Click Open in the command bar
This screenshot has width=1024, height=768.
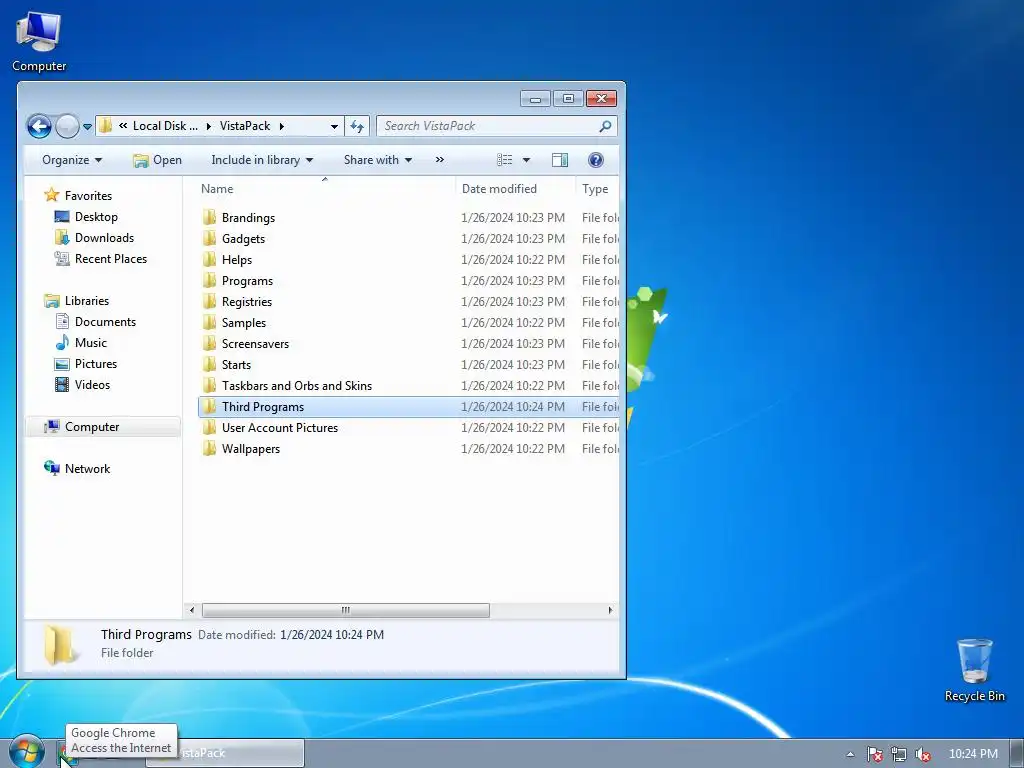pos(157,160)
